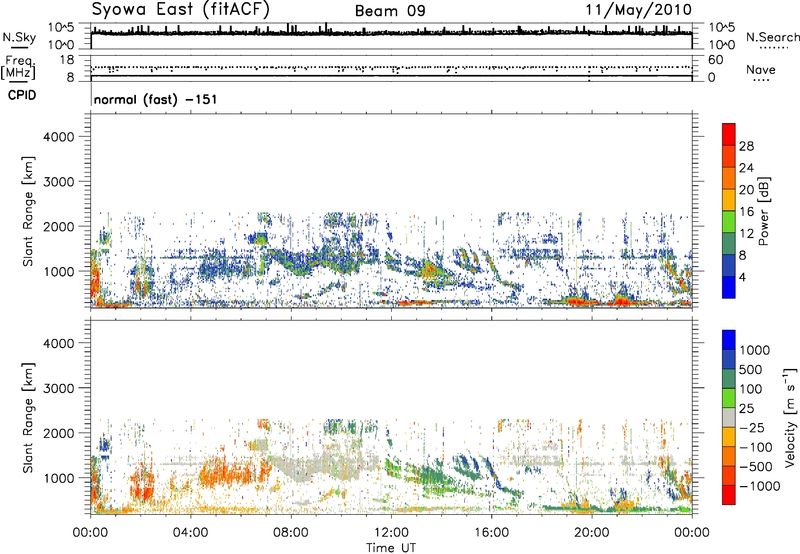Click the '20:00' time axis label
The image size is (800, 554).
pos(592,533)
